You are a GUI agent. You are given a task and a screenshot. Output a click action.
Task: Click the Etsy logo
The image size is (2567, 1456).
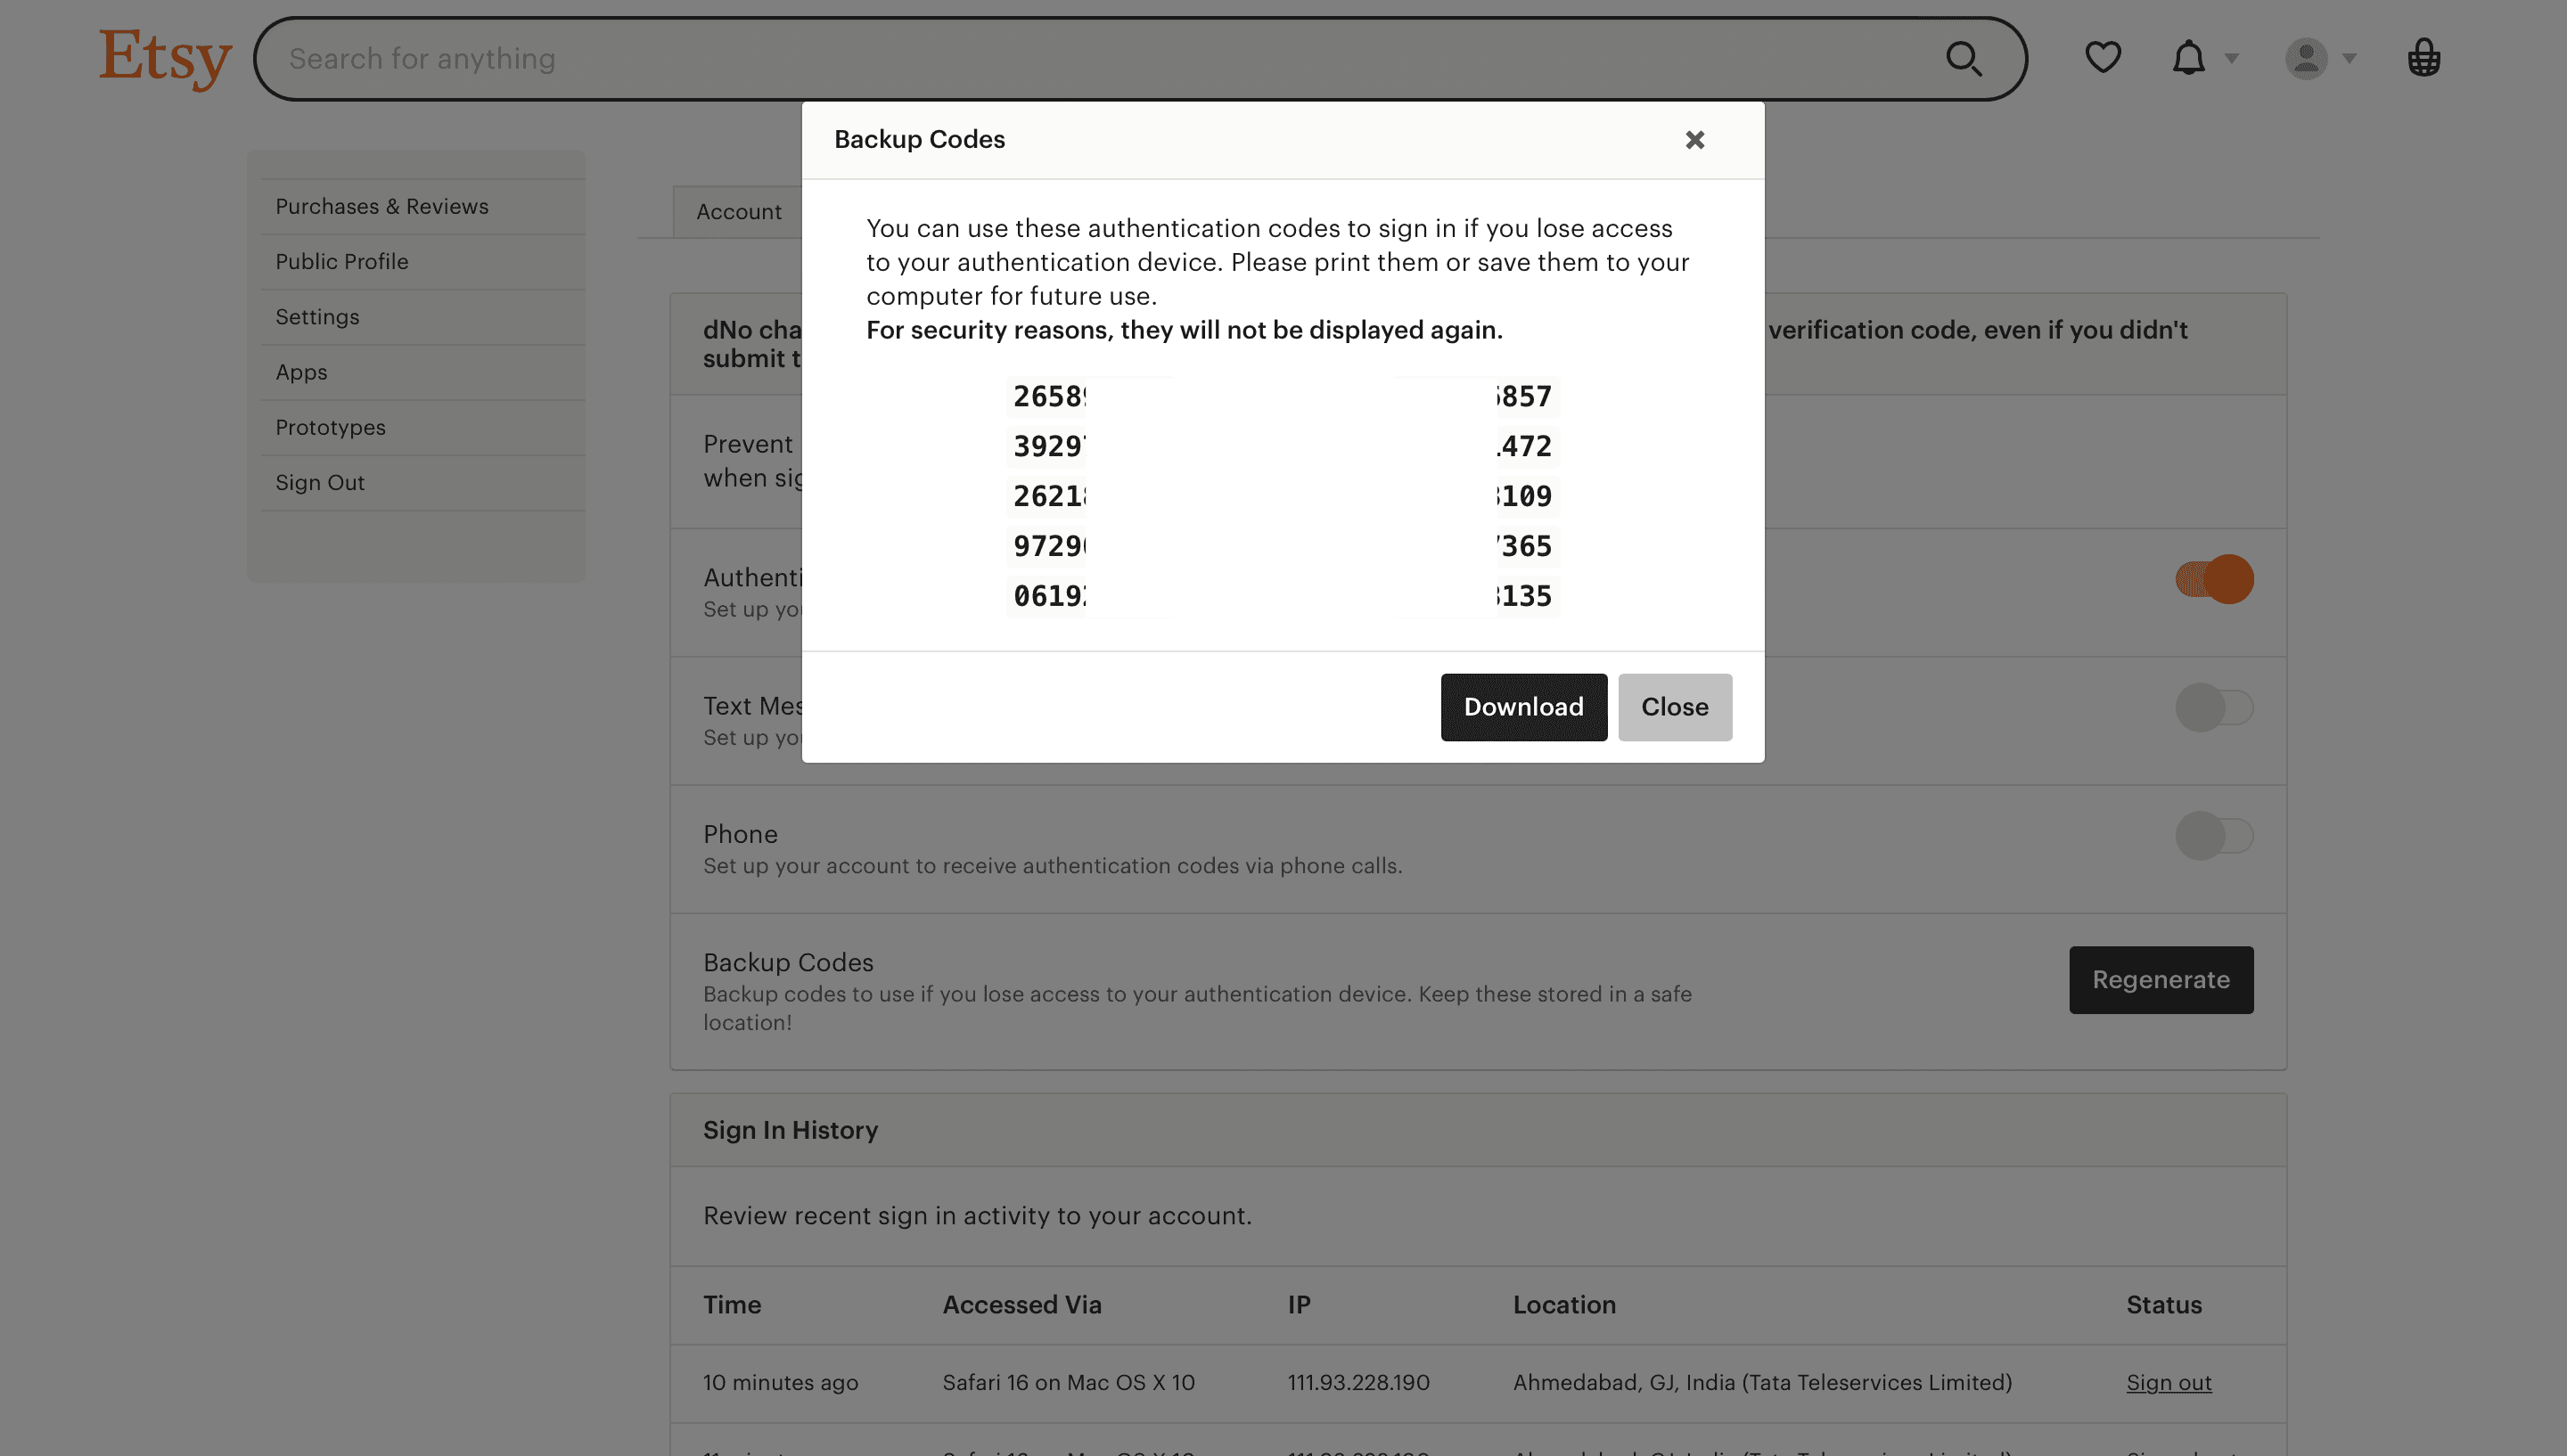(165, 58)
